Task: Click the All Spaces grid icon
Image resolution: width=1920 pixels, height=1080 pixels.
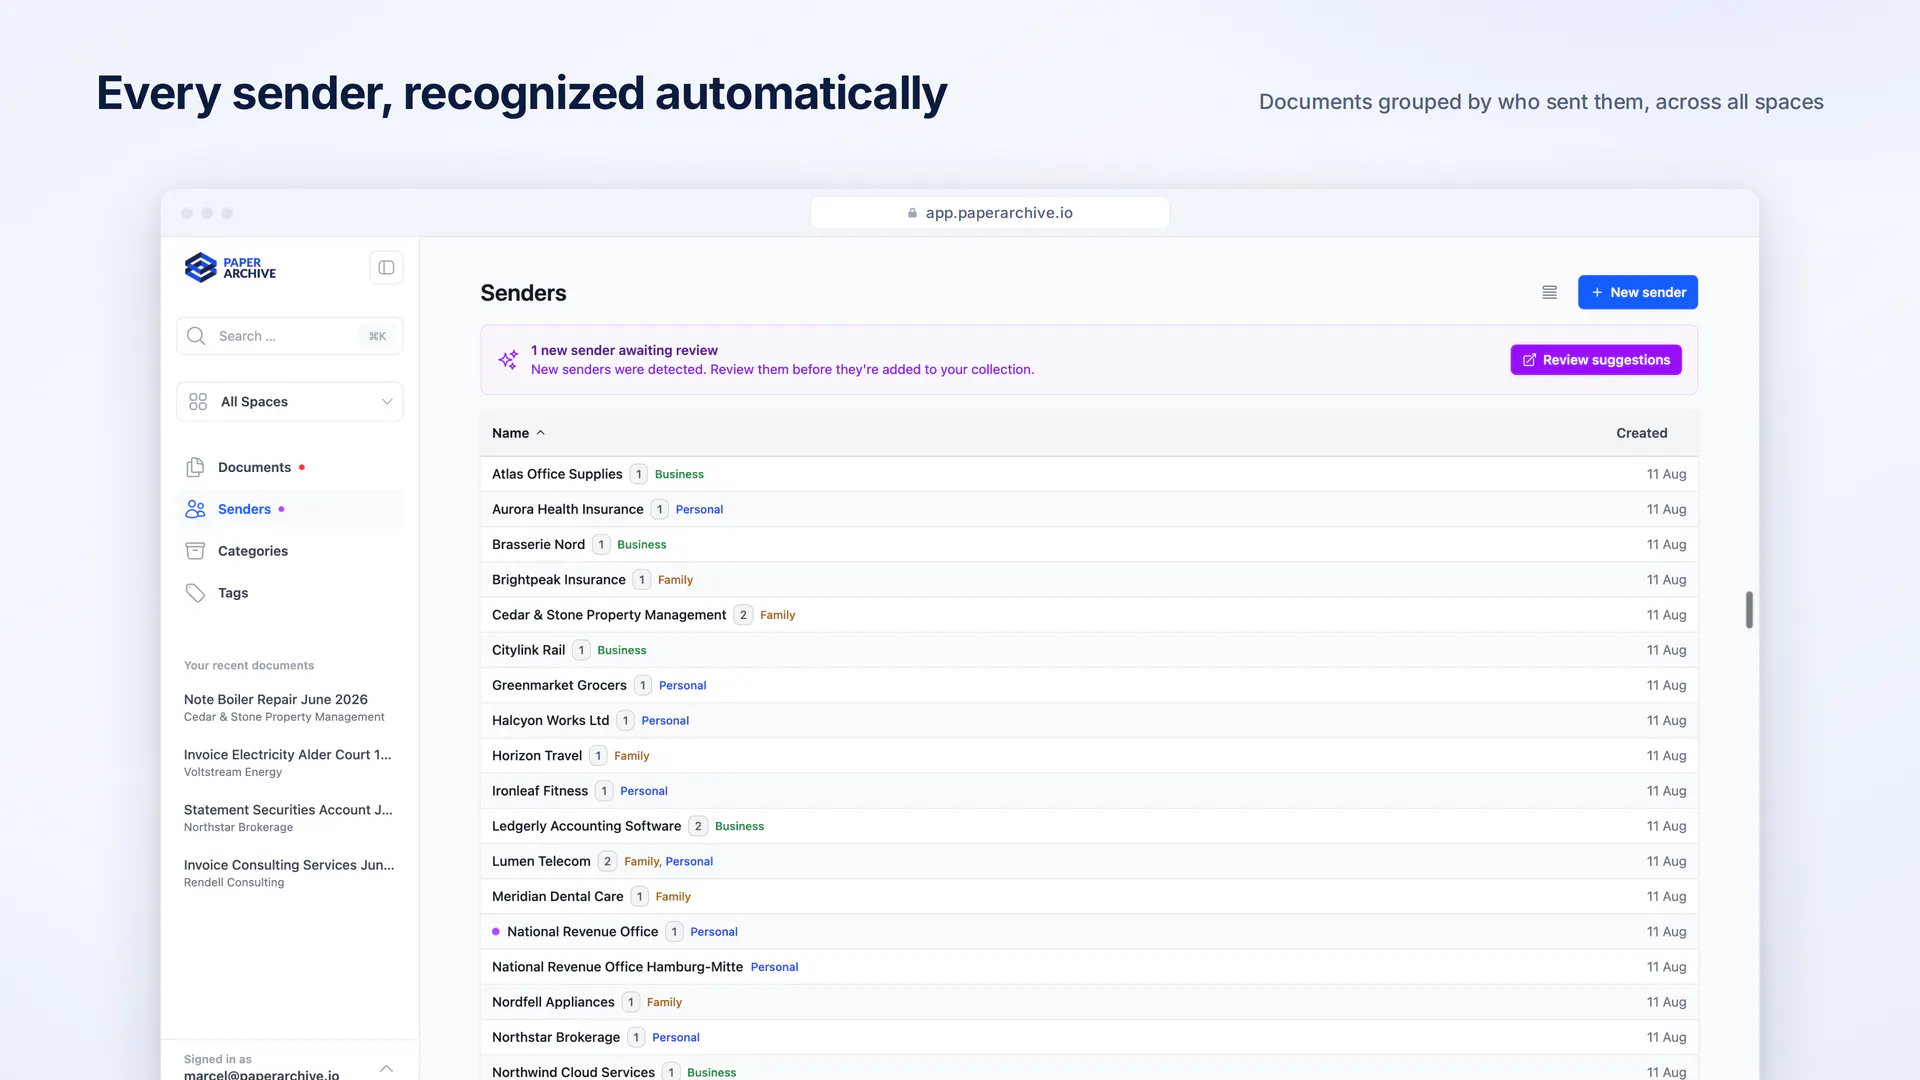Action: point(198,401)
